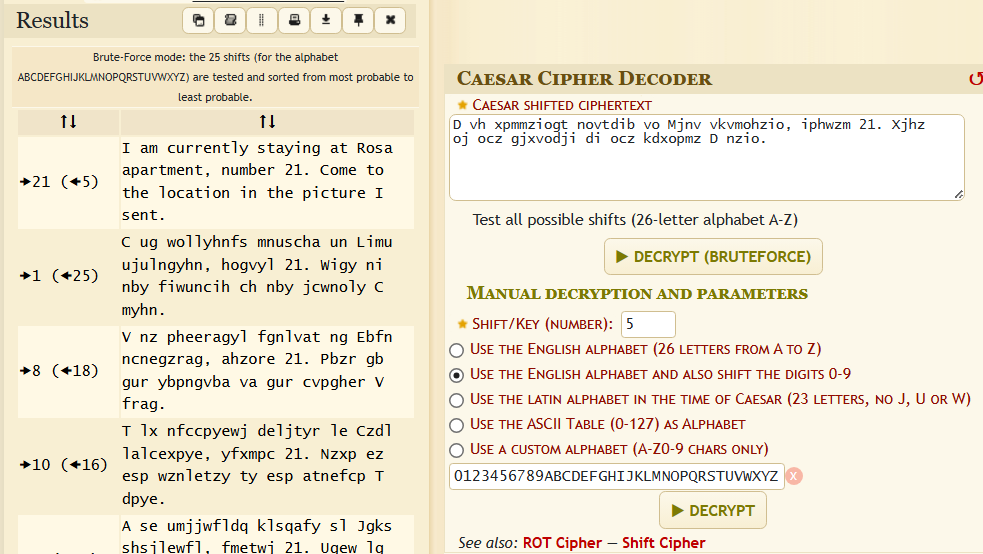Open the ROT Cipher link

point(562,543)
